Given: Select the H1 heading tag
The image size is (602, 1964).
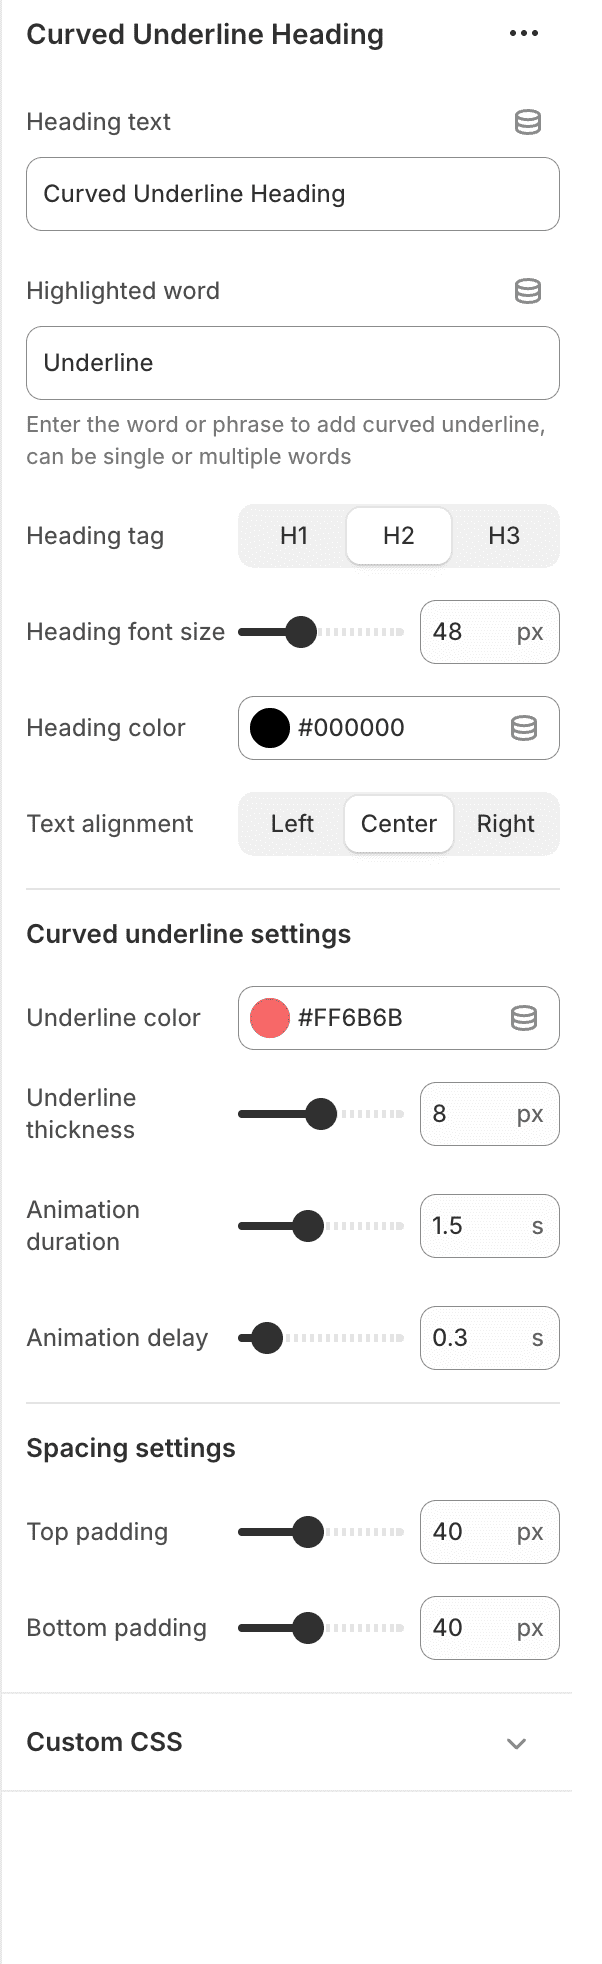Looking at the screenshot, I should pyautogui.click(x=294, y=536).
